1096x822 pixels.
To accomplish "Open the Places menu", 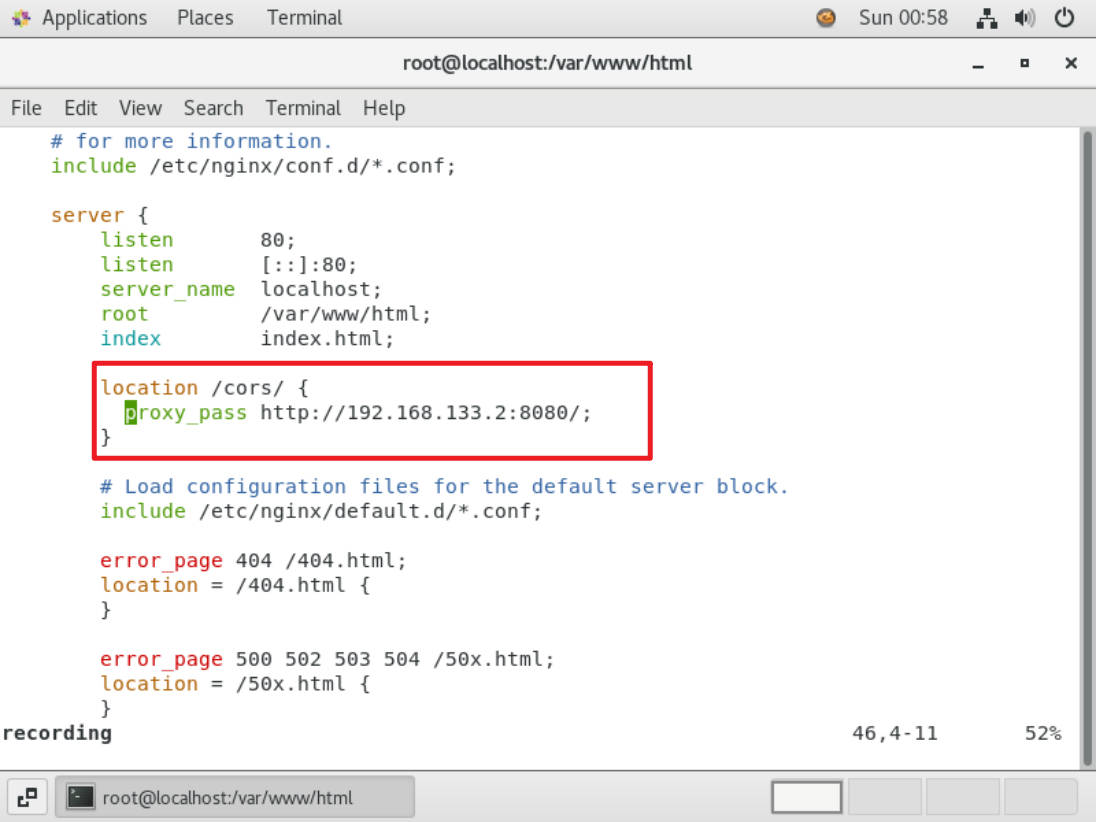I will click(206, 18).
